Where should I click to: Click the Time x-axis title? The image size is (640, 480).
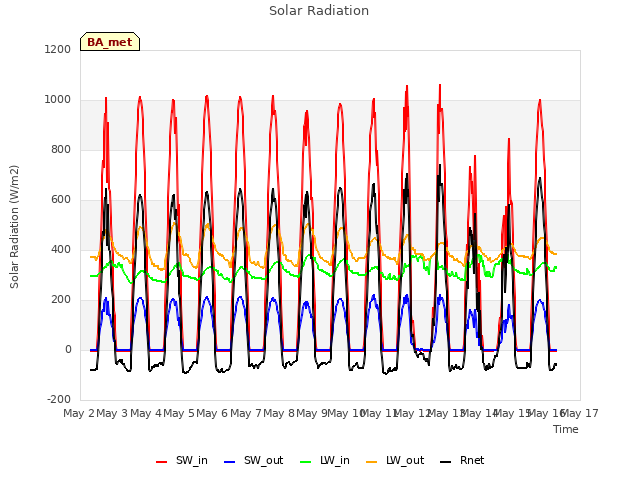tap(566, 429)
